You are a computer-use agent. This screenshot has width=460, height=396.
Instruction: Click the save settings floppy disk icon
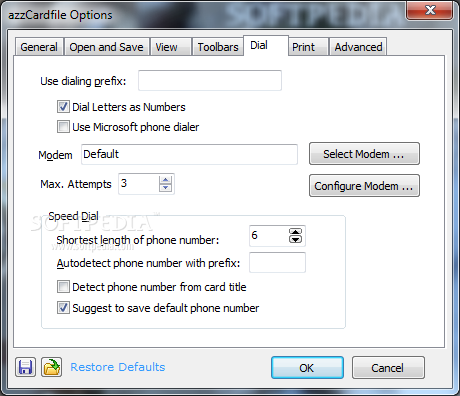(25, 367)
